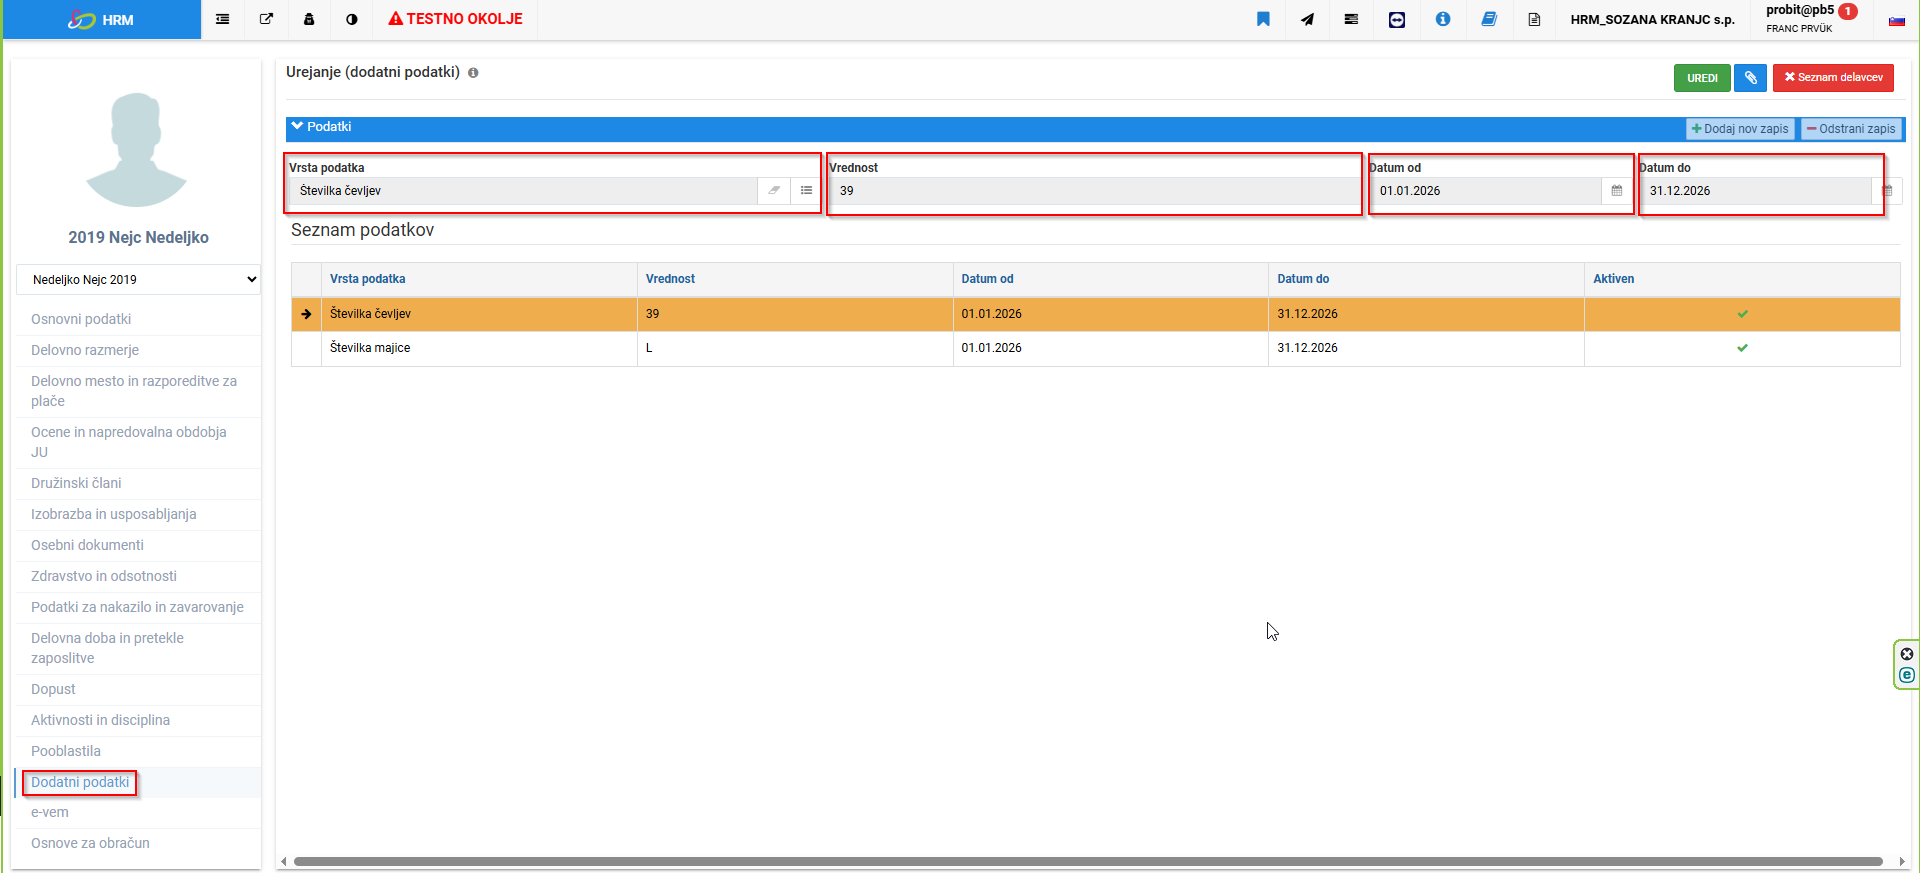Open Pooblastila menu item
This screenshot has width=1920, height=873.
pyautogui.click(x=66, y=751)
